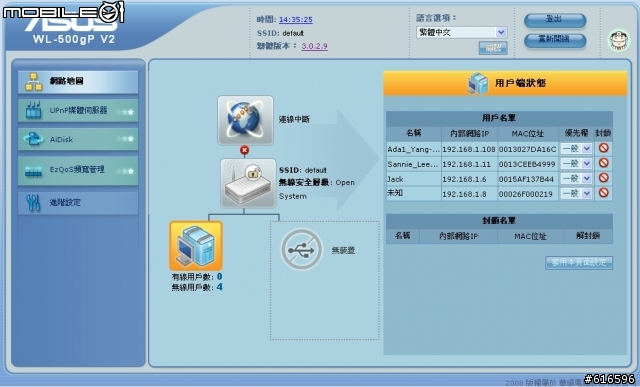Viewport: 640px width, 387px height.
Task: Click the wired clients count 0
Action: click(219, 276)
